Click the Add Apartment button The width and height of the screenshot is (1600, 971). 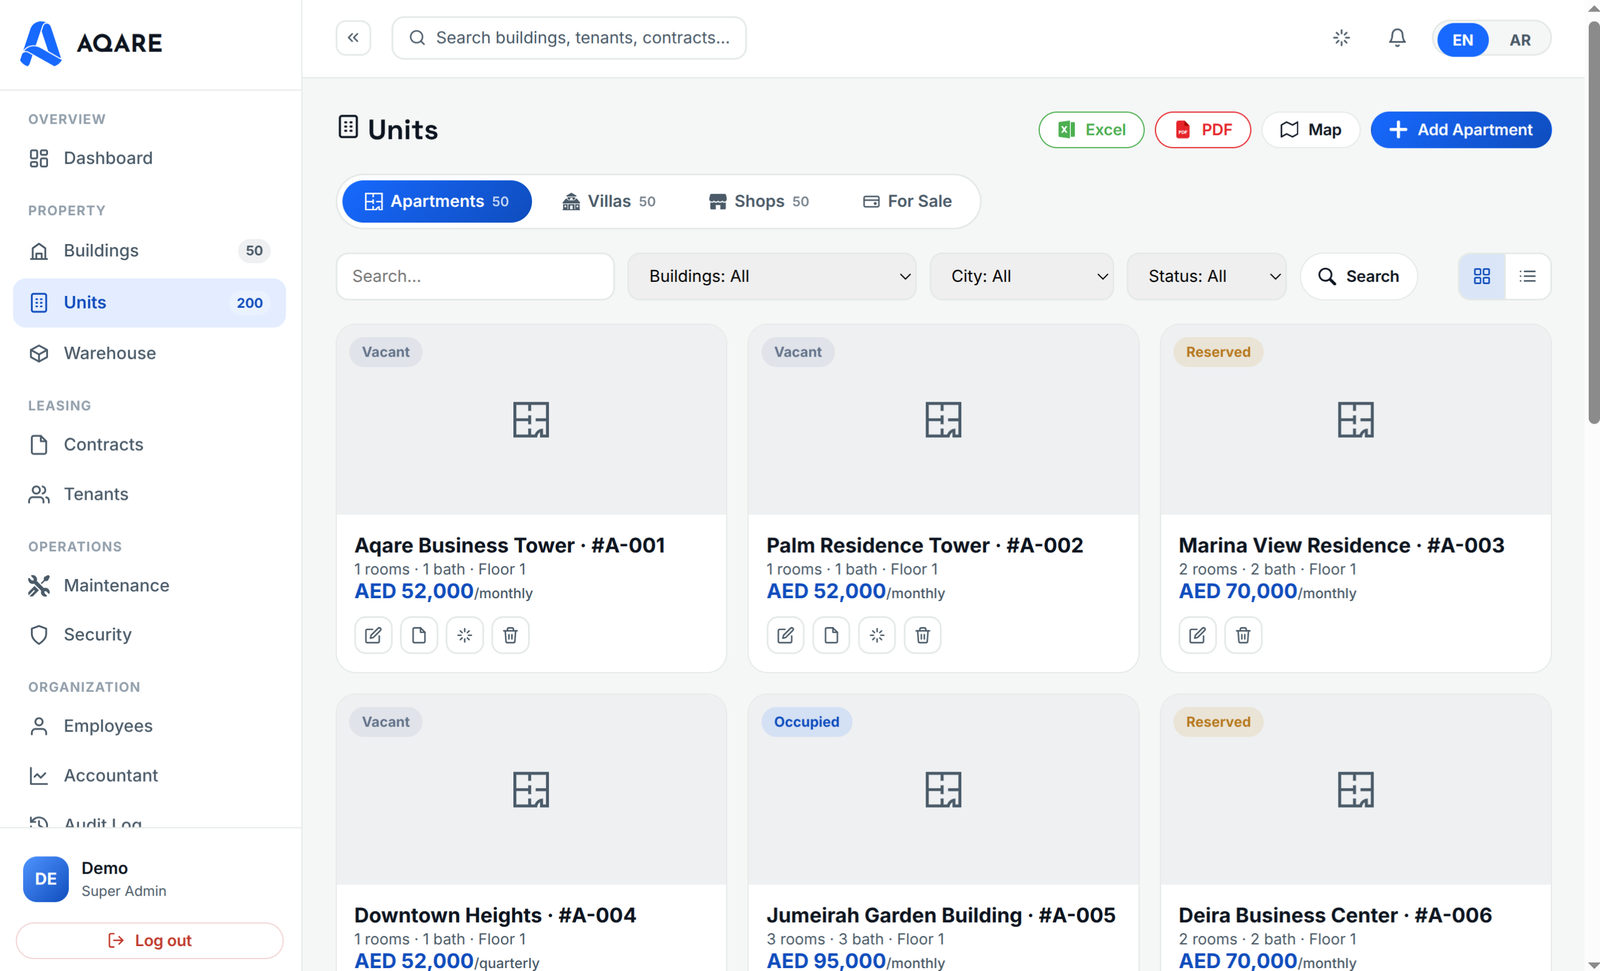click(x=1461, y=130)
